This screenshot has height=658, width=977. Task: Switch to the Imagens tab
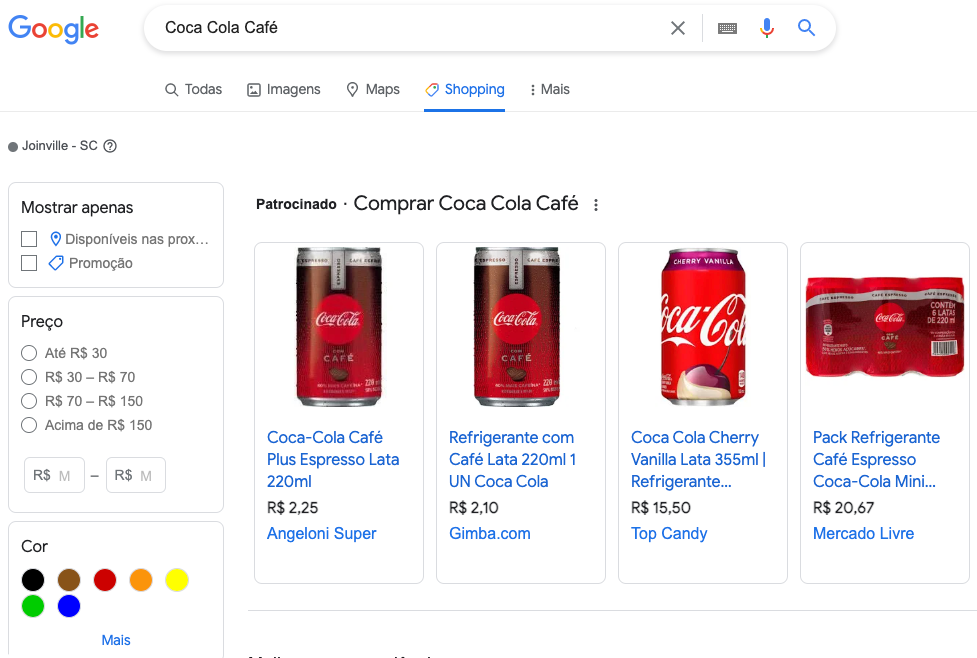(284, 89)
